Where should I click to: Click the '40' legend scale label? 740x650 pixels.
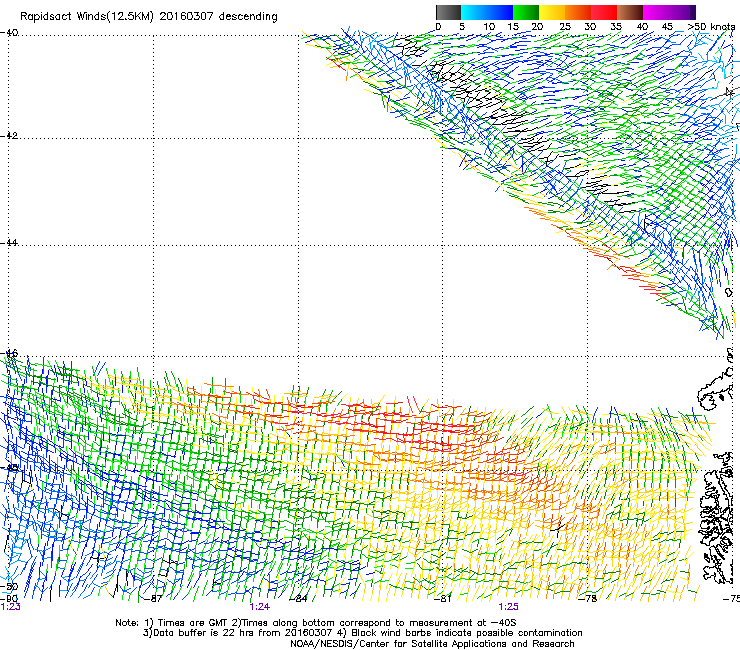pyautogui.click(x=642, y=27)
